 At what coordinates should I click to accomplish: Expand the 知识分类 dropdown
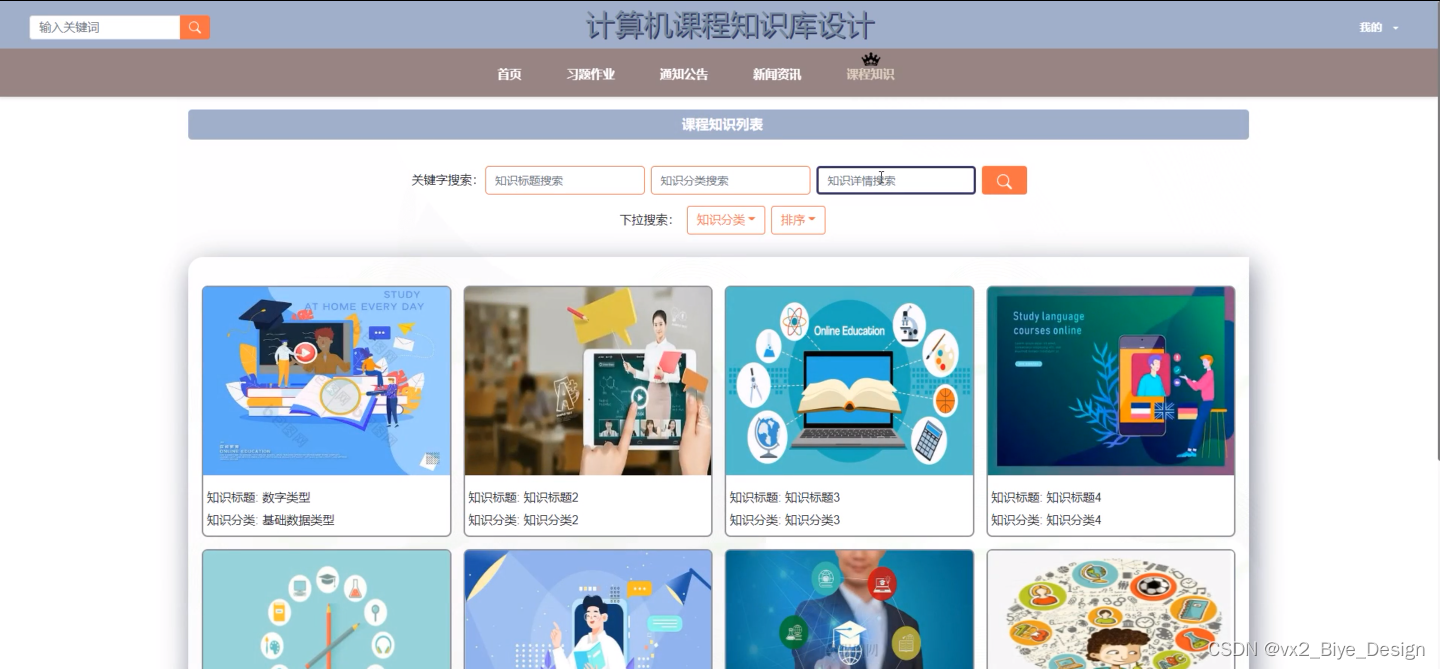(x=726, y=220)
